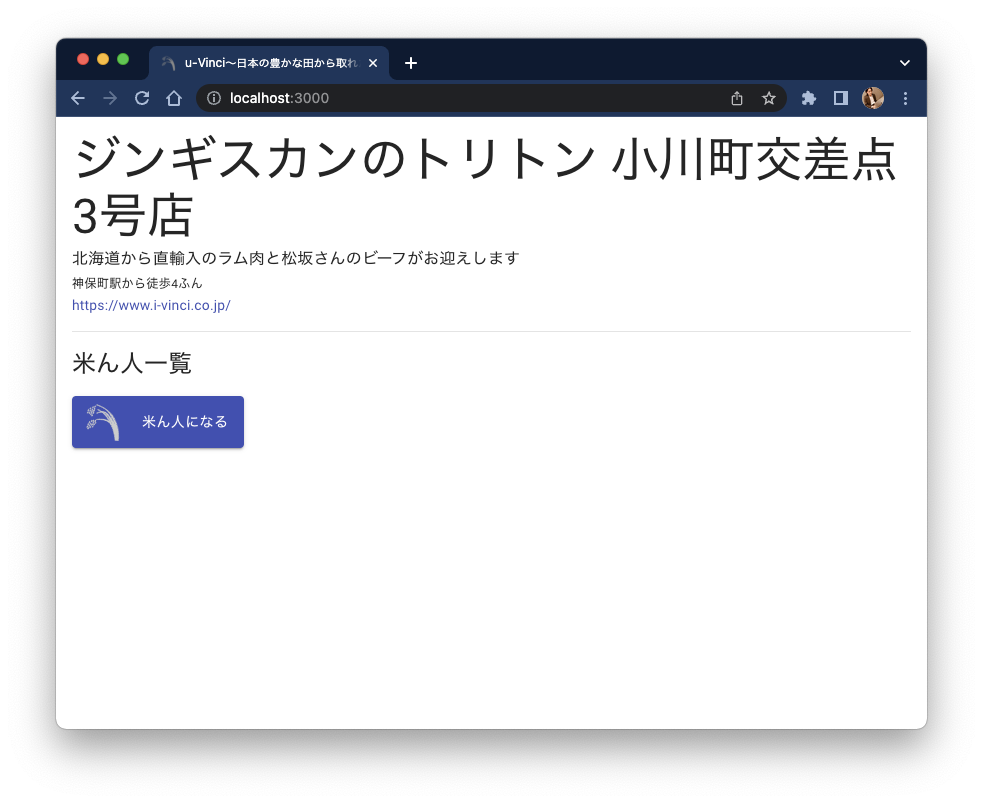Screen dimensions: 983x803
Task: Open the Extensions puzzle icon
Action: [x=809, y=98]
